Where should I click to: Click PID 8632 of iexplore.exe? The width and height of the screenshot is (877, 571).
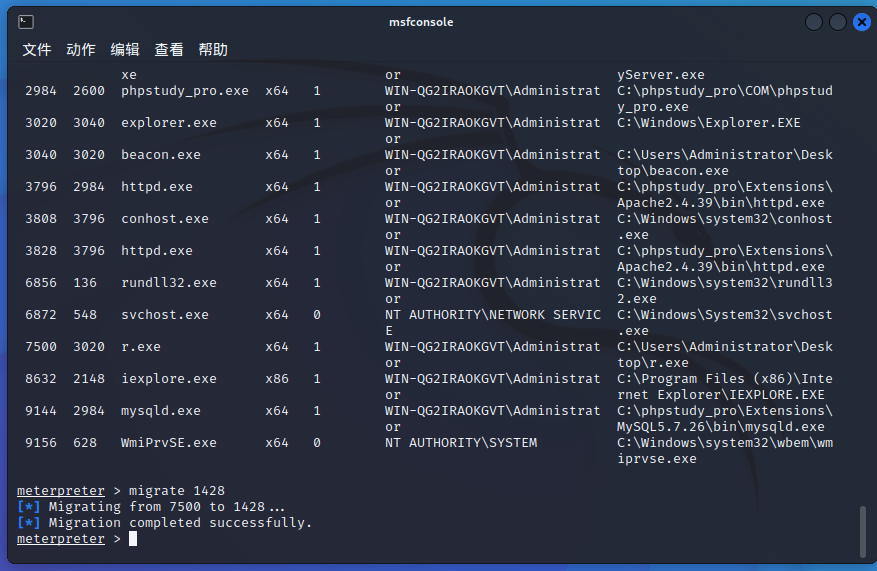pos(41,379)
